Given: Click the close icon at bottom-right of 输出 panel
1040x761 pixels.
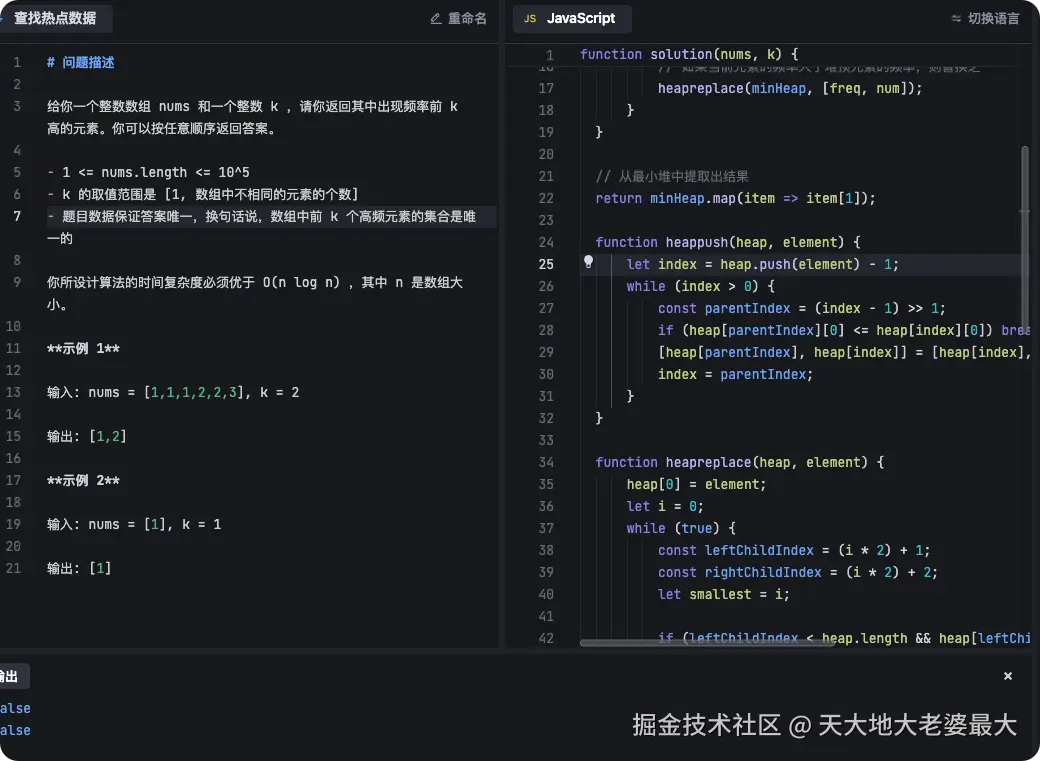Looking at the screenshot, I should click(1007, 675).
